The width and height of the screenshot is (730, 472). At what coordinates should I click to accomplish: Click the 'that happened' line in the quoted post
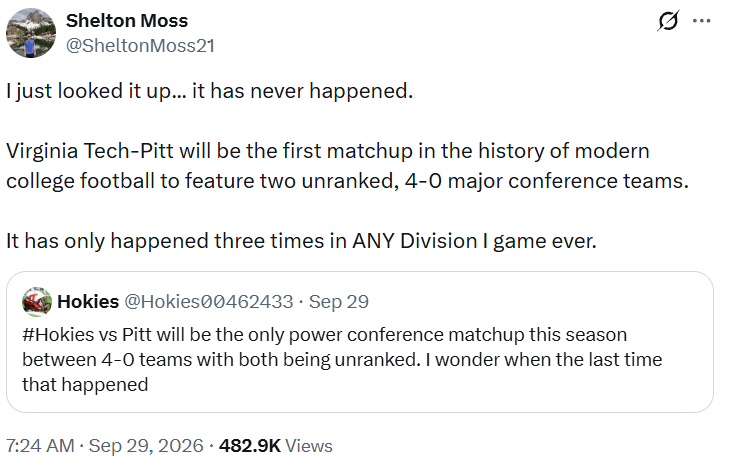tap(85, 385)
